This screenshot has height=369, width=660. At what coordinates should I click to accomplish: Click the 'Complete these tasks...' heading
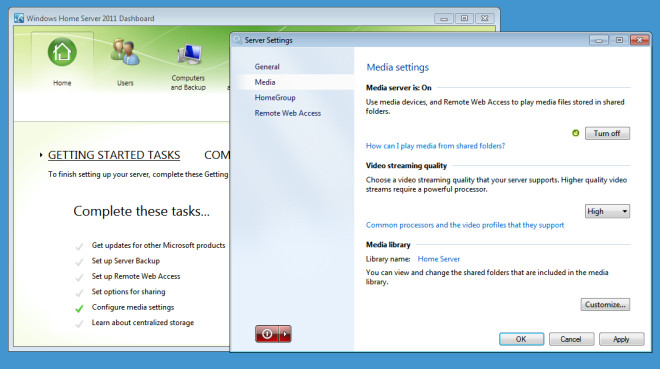141,211
